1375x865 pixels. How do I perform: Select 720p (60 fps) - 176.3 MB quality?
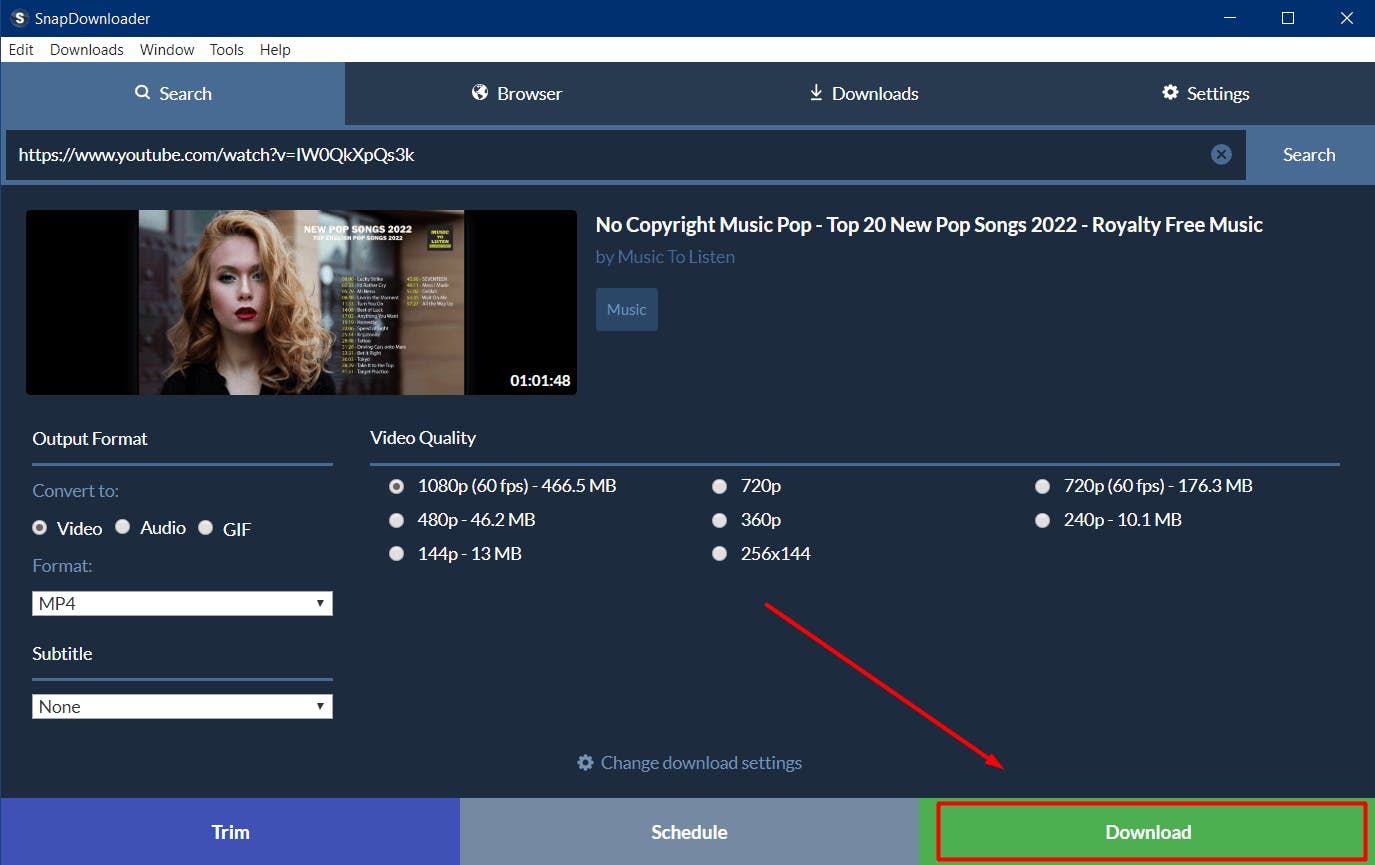tap(1043, 486)
